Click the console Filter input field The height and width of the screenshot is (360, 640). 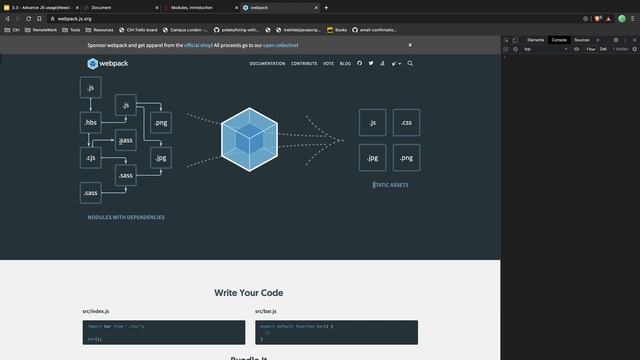click(591, 49)
